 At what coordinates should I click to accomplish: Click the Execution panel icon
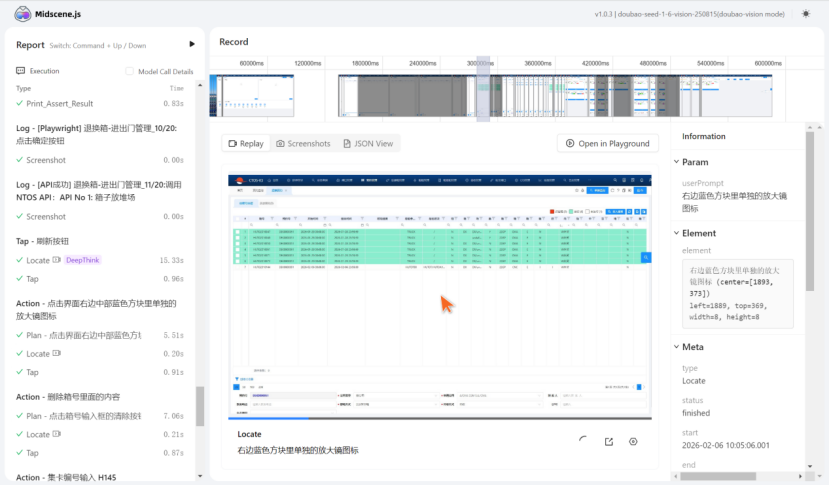click(21, 70)
